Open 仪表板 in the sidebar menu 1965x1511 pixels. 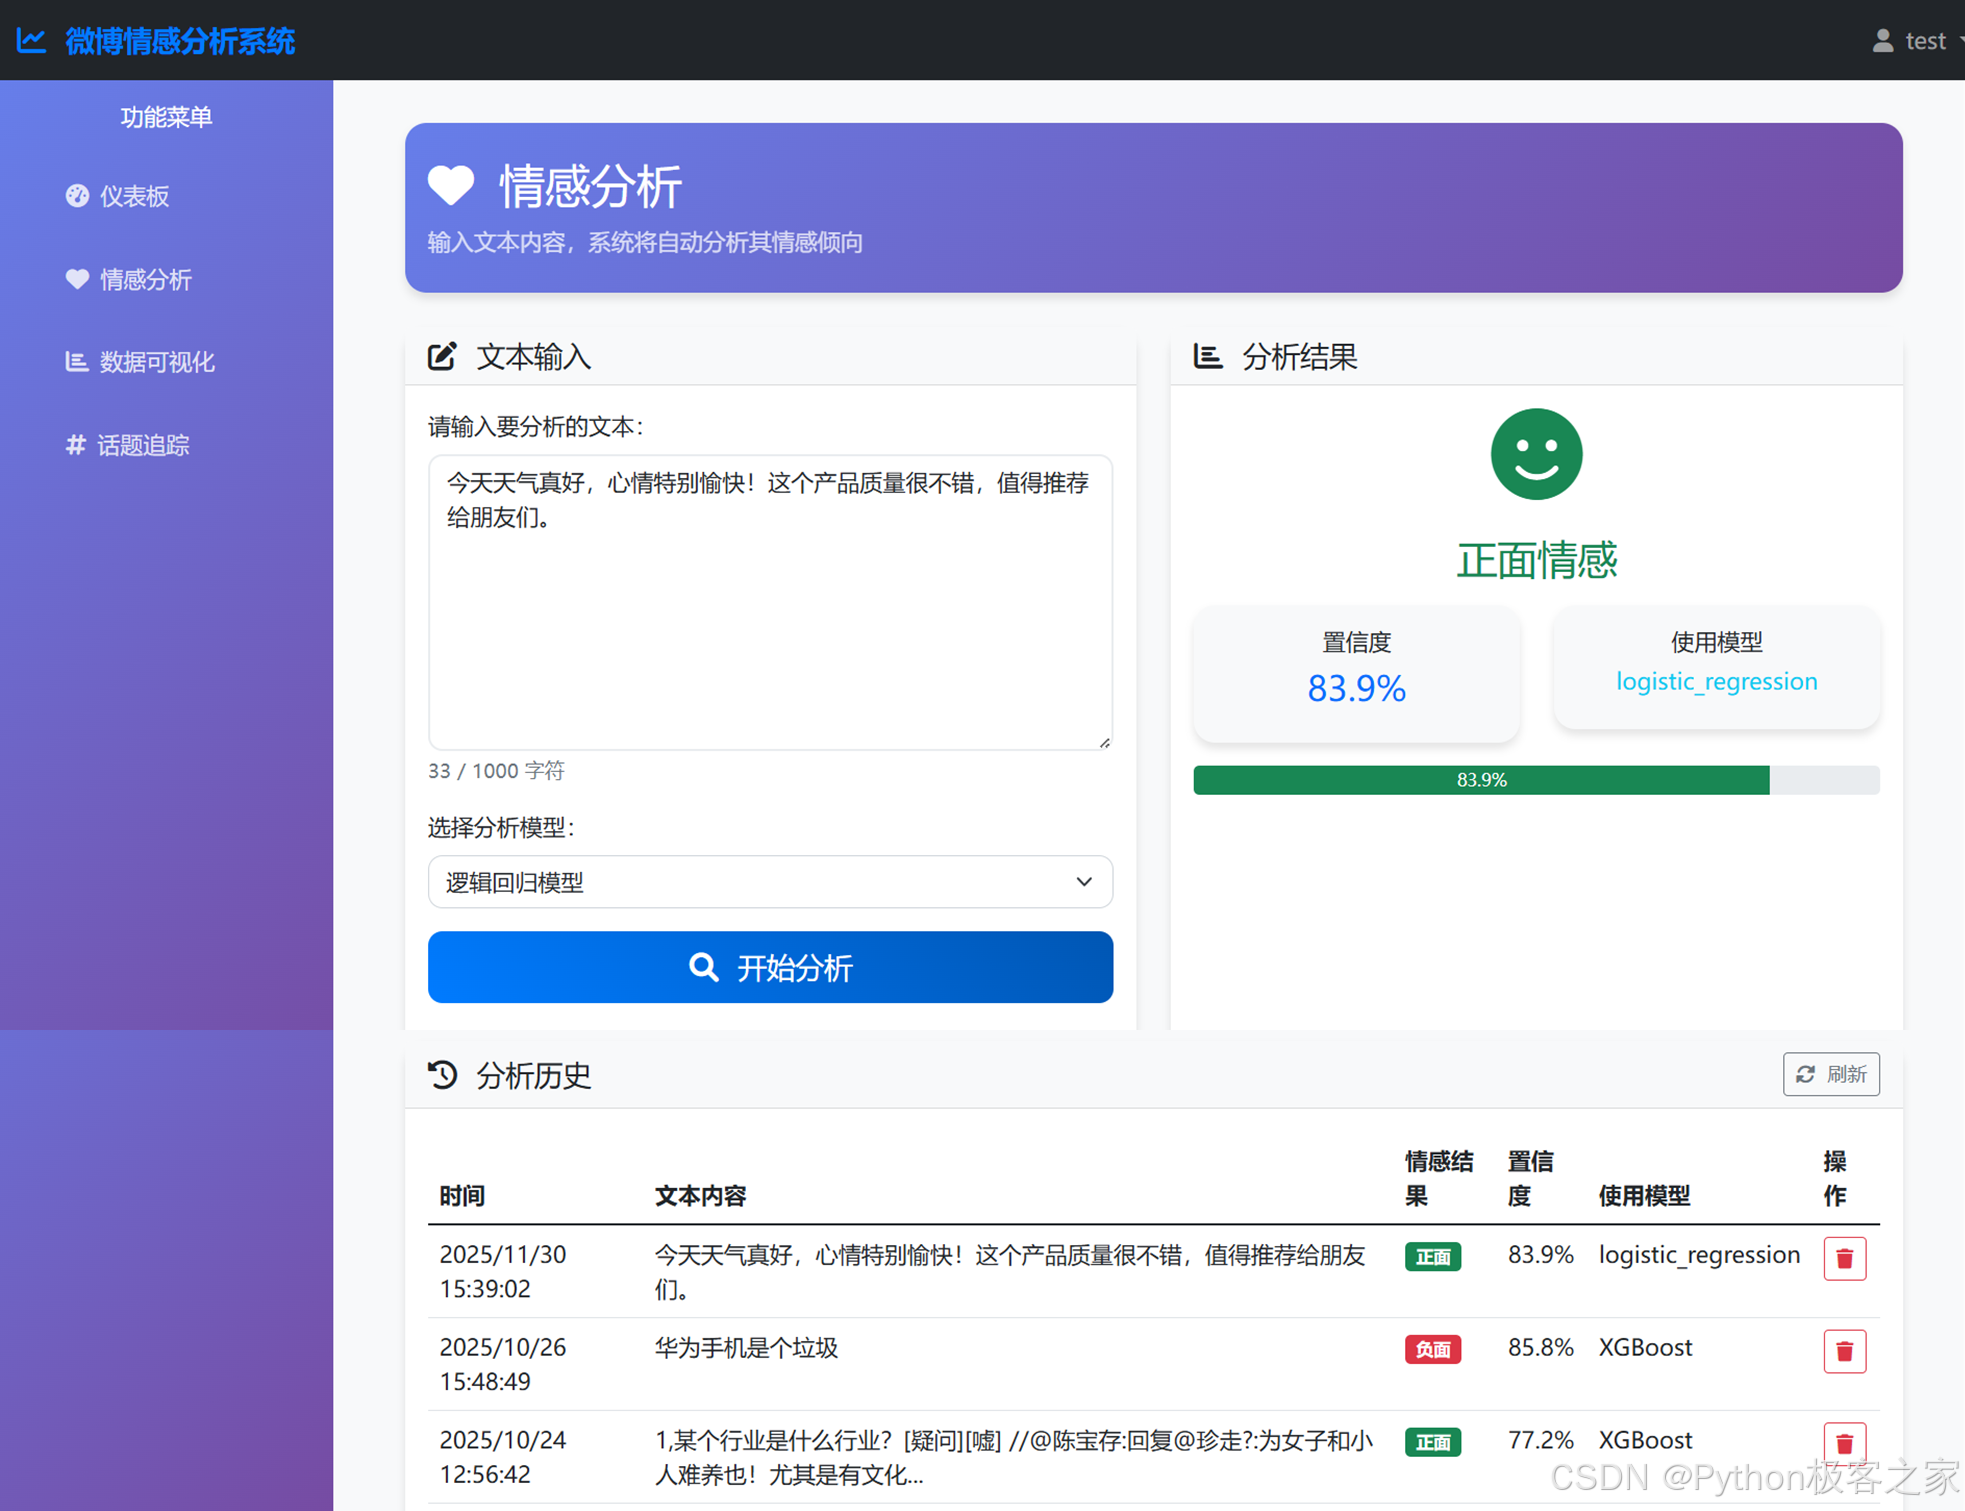pos(133,196)
